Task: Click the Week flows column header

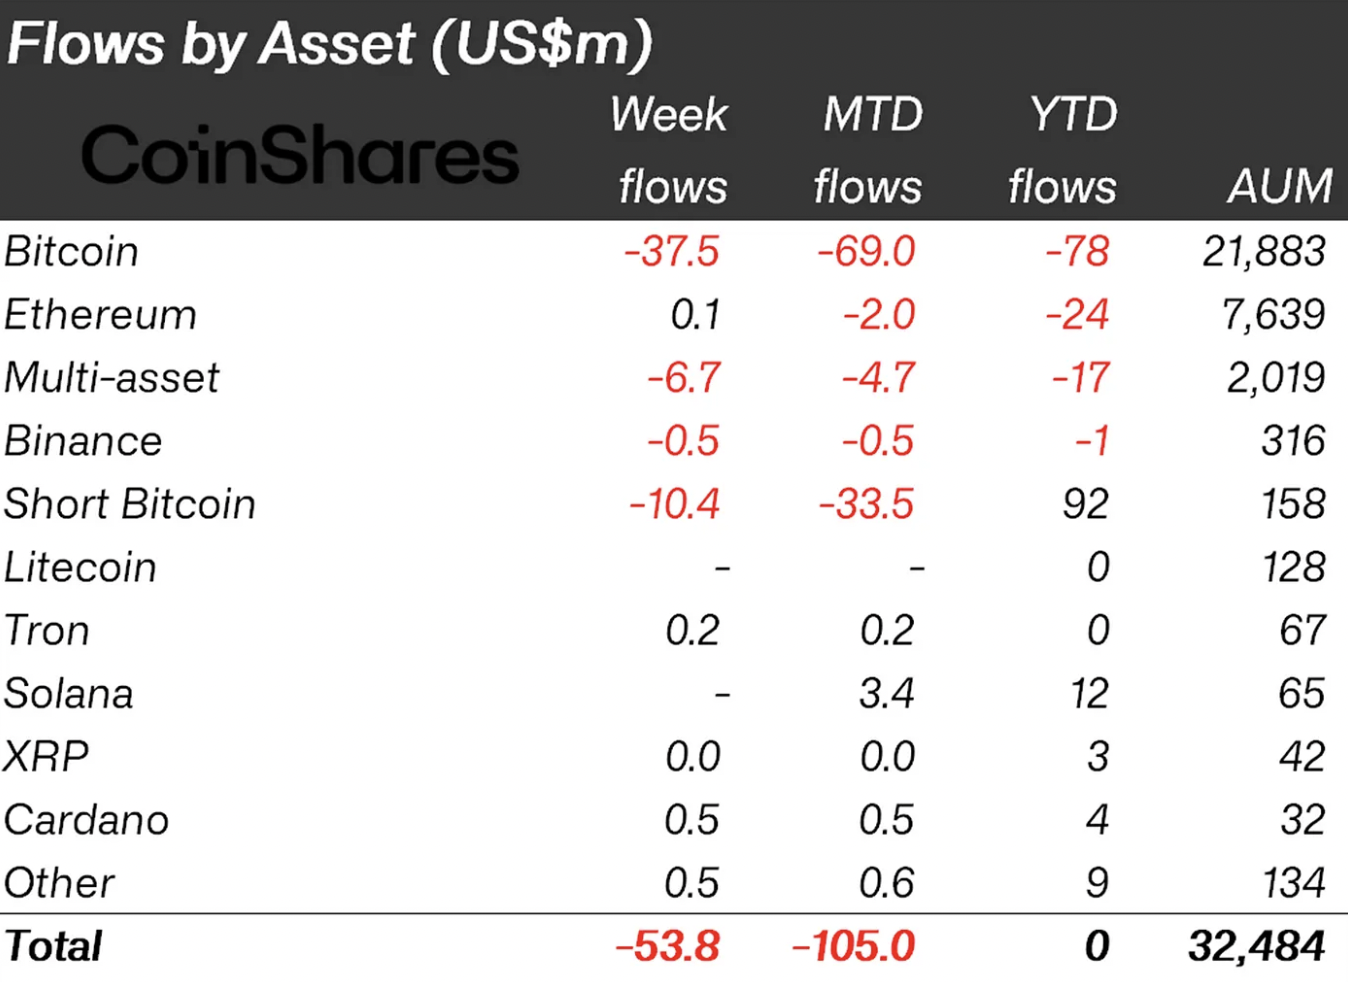Action: (670, 150)
